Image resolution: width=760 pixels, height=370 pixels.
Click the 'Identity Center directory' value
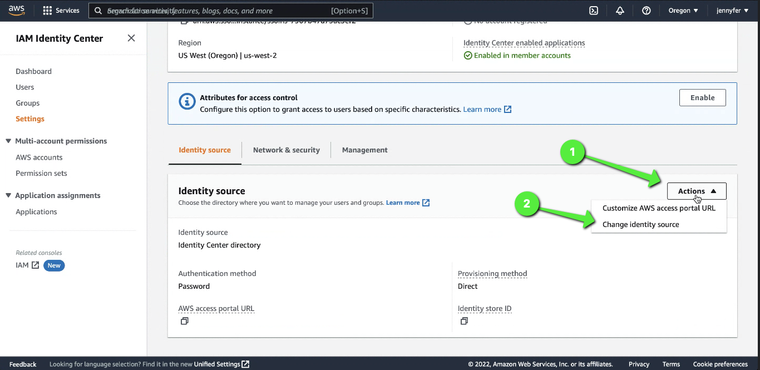tap(220, 245)
